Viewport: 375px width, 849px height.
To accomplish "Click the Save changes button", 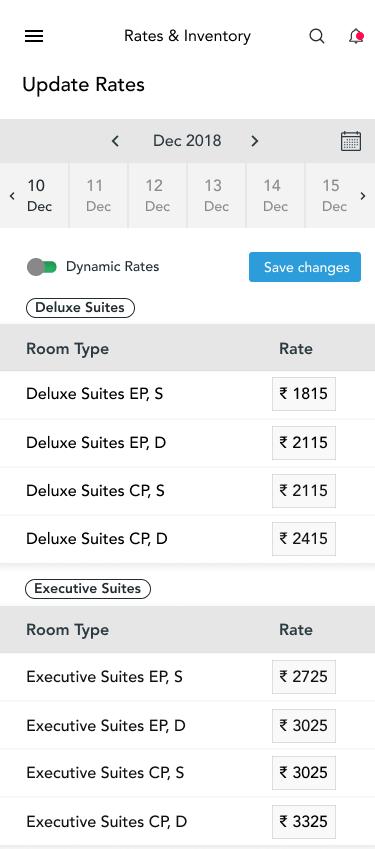I will click(305, 267).
